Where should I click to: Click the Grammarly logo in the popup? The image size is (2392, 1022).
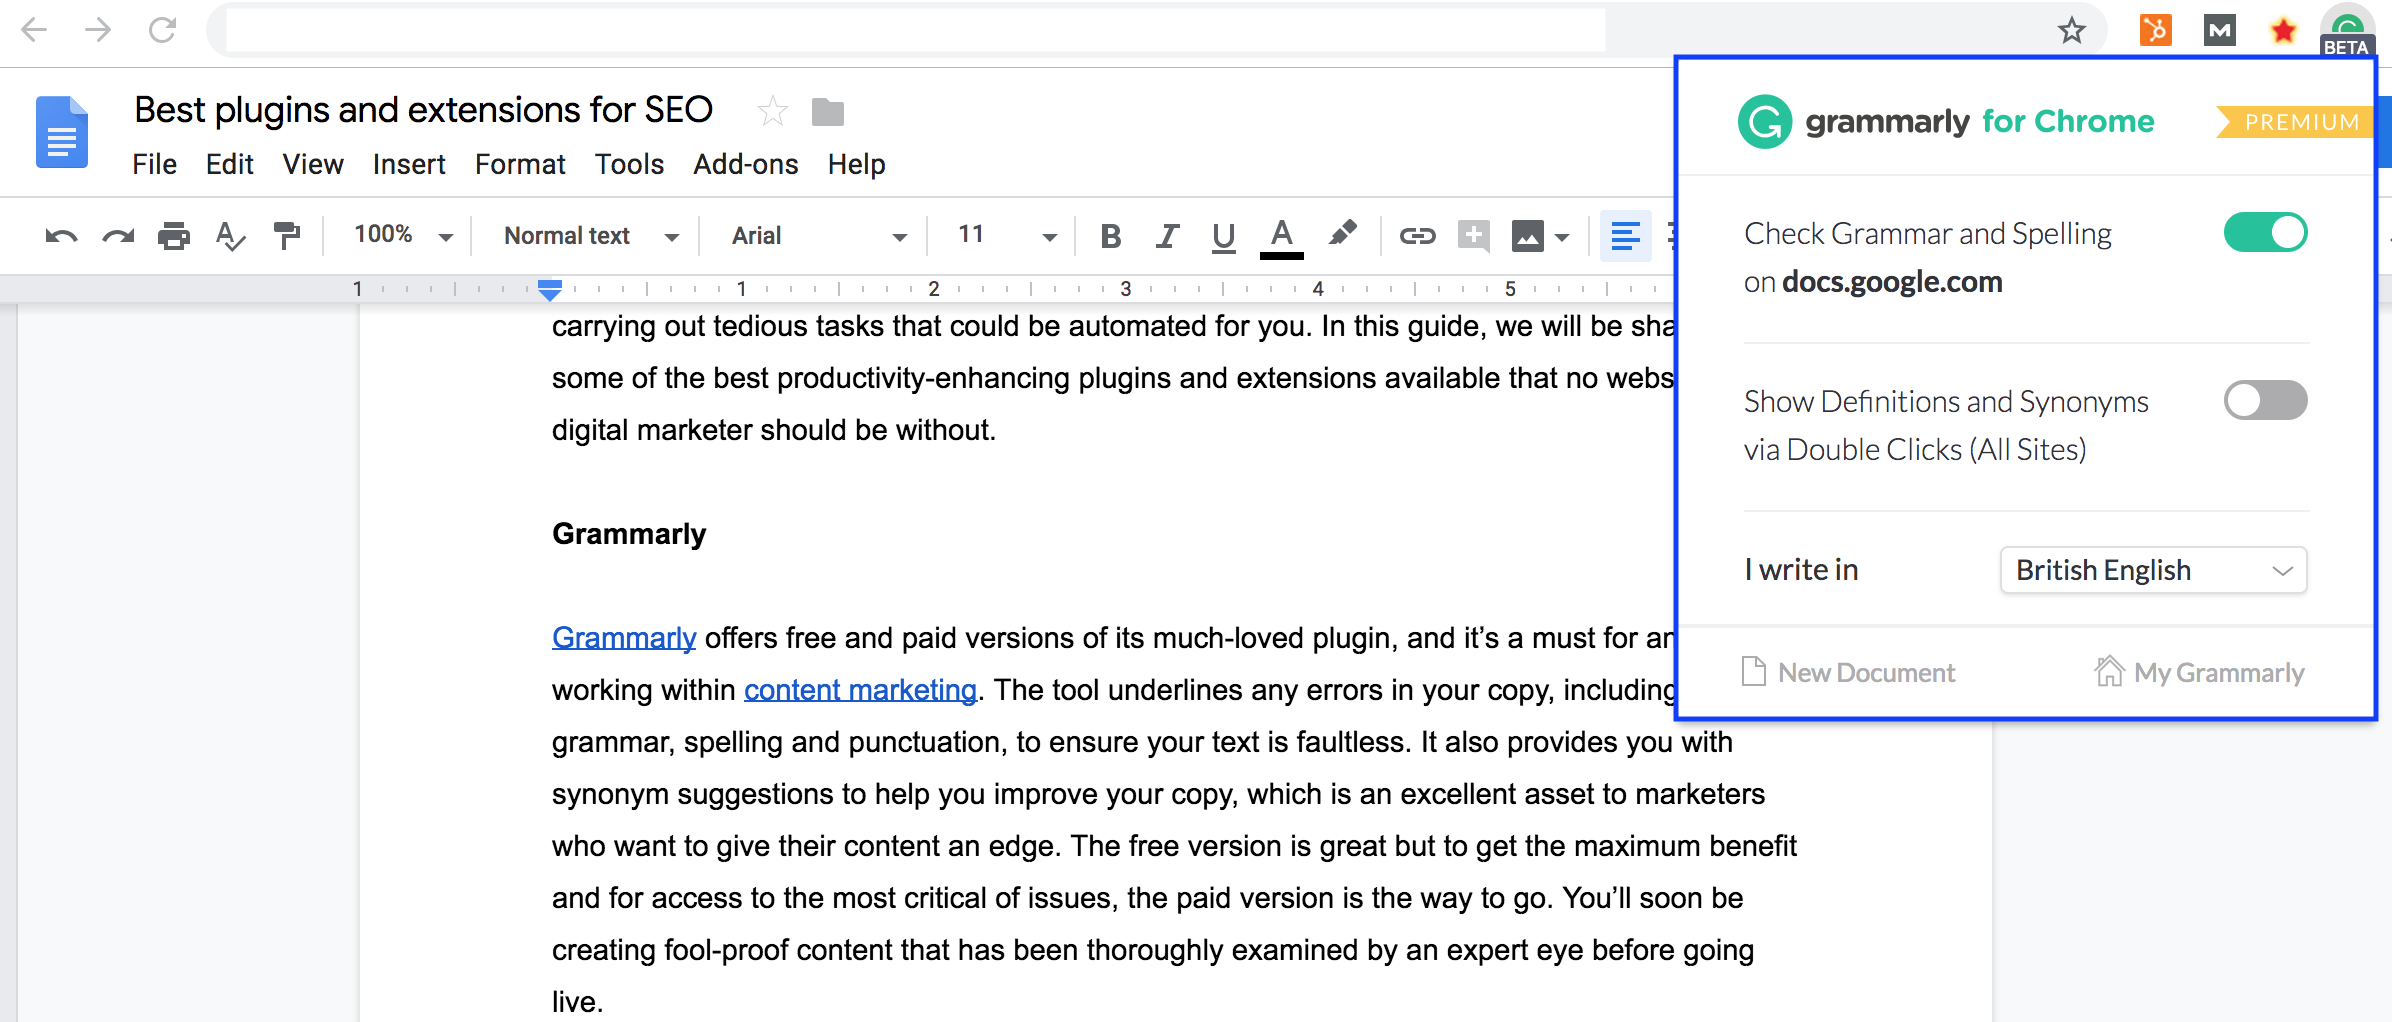pos(1765,122)
